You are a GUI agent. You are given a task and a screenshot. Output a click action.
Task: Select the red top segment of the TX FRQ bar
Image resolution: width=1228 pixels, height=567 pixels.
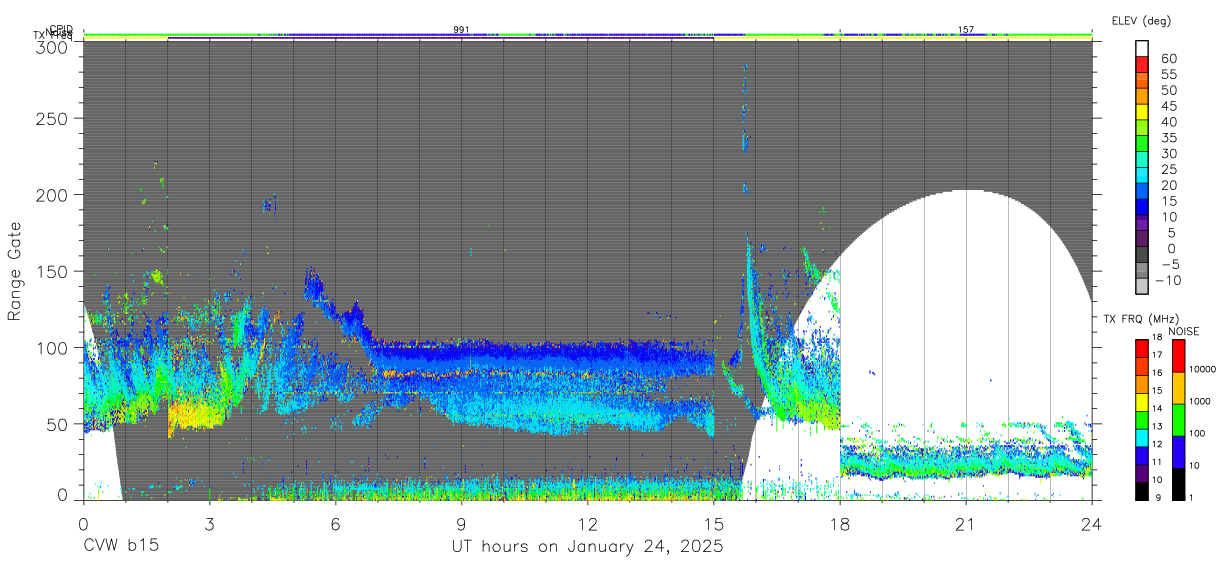pyautogui.click(x=1142, y=348)
